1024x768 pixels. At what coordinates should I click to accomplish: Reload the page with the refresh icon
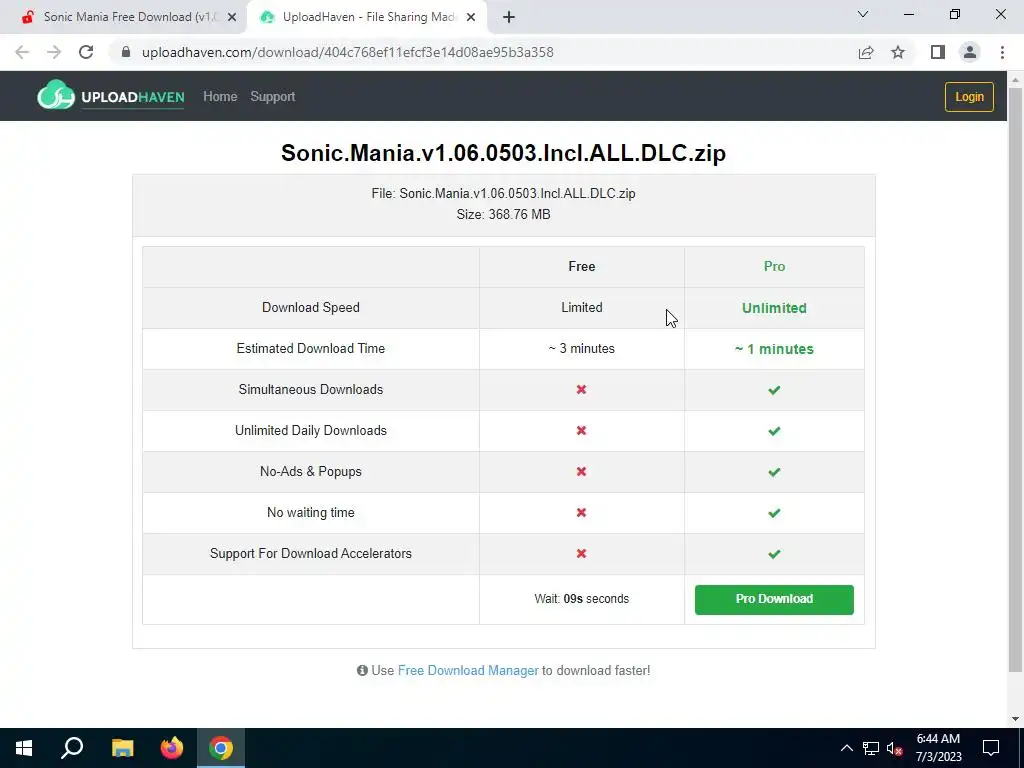[x=86, y=52]
